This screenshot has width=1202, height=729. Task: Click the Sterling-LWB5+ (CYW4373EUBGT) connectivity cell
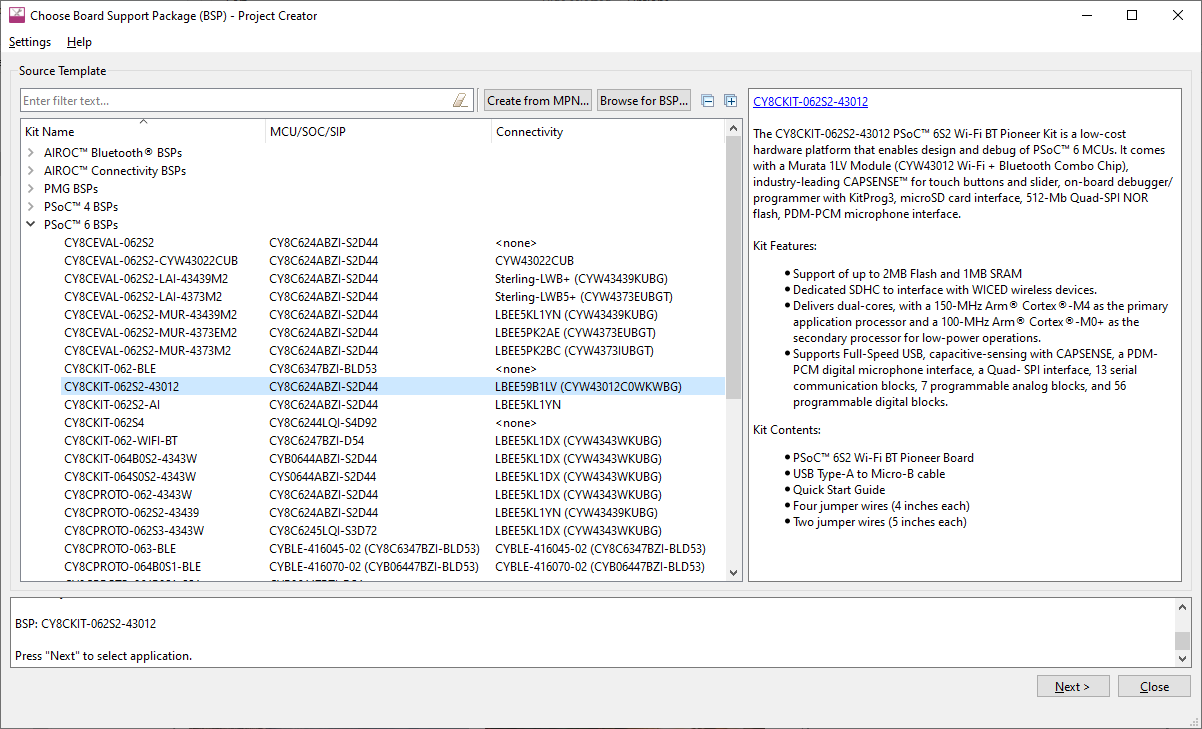(584, 297)
